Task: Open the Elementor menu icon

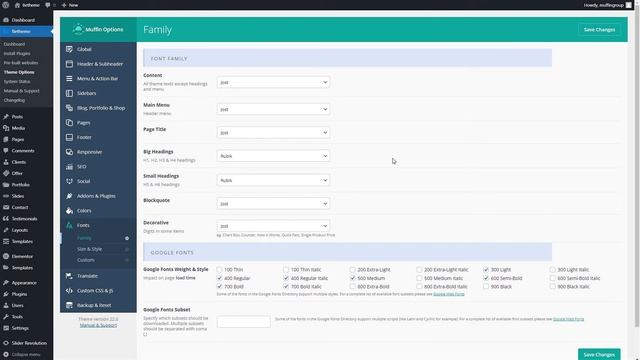Action: 6,256
